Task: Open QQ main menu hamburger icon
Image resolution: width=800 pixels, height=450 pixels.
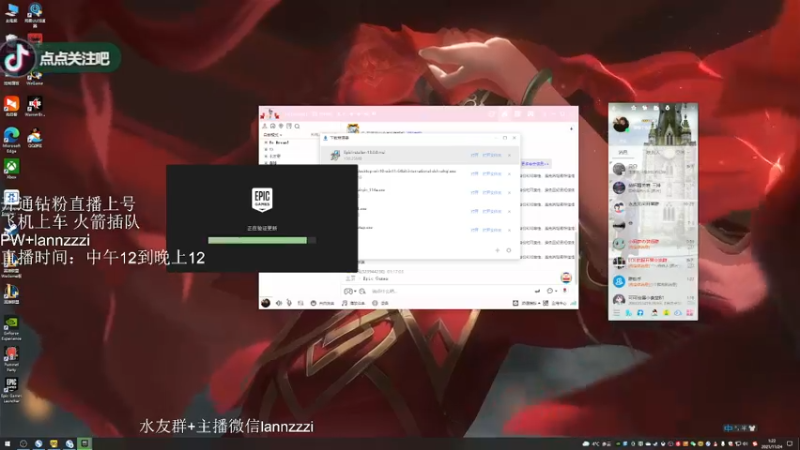Action: 616,313
